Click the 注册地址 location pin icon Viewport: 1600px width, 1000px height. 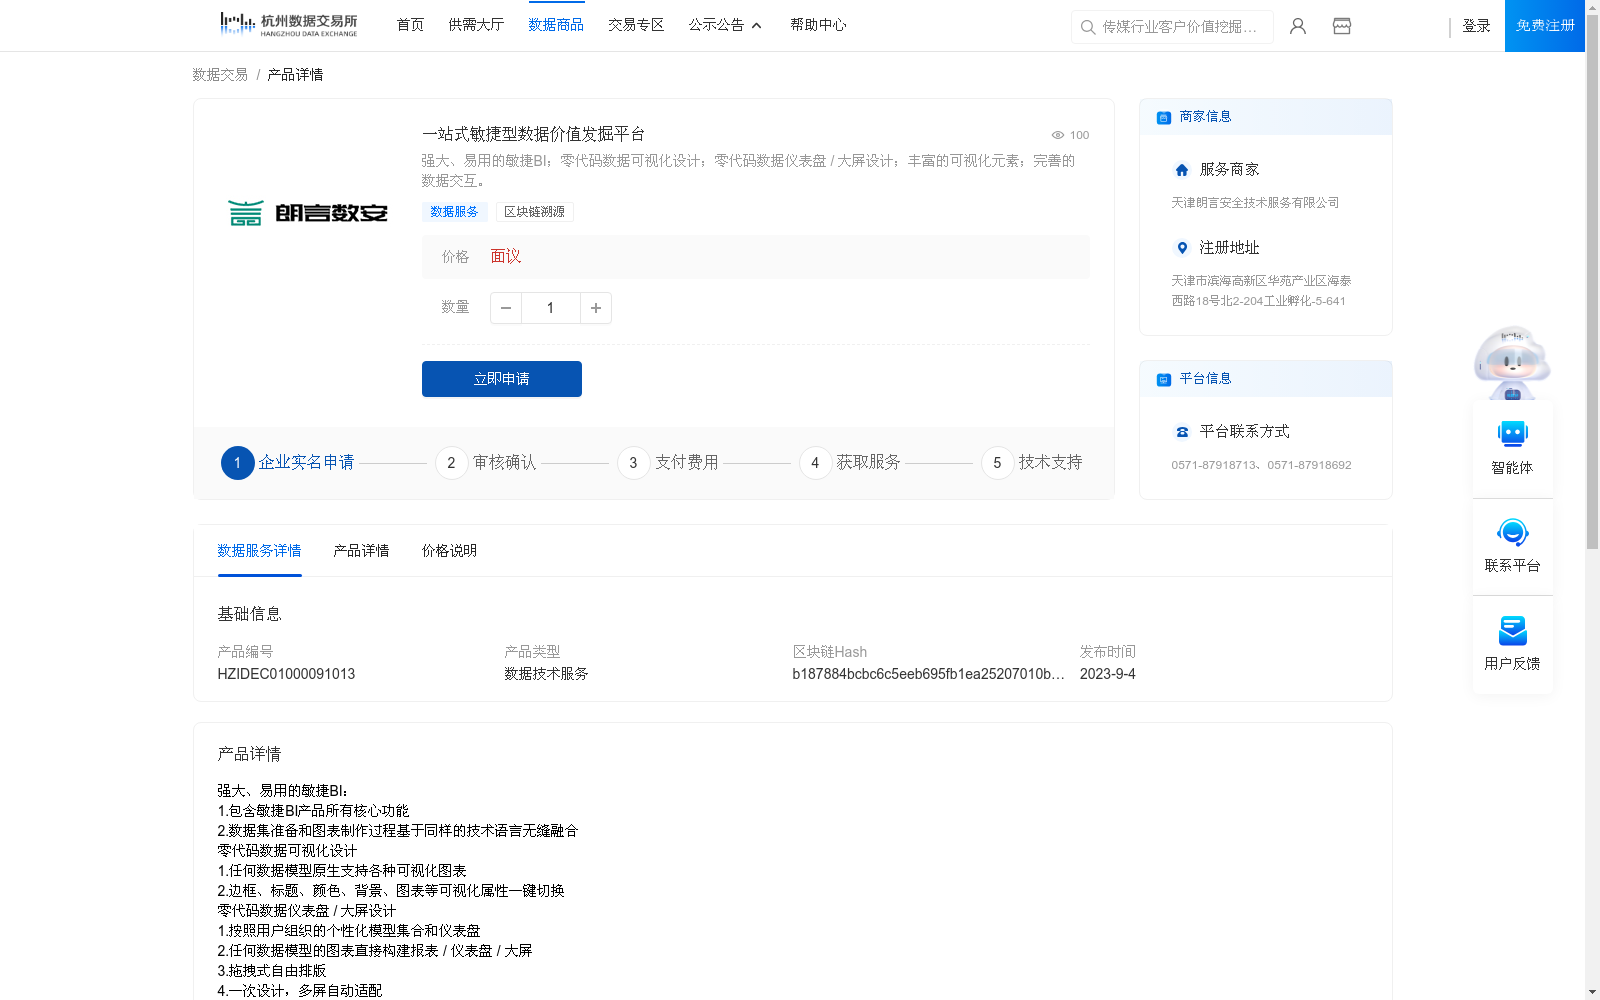coord(1182,248)
